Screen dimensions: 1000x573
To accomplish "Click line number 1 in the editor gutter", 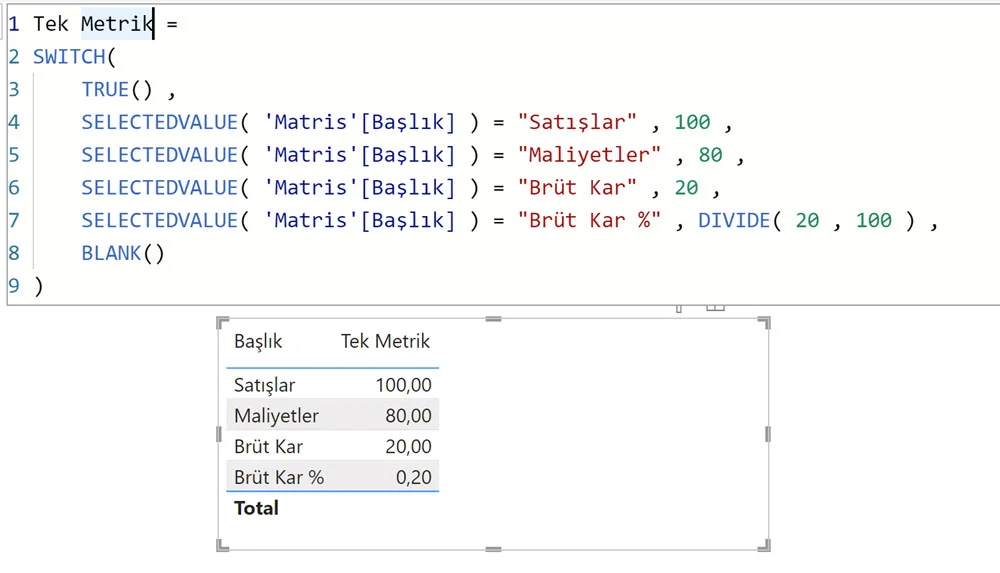I will coord(14,24).
